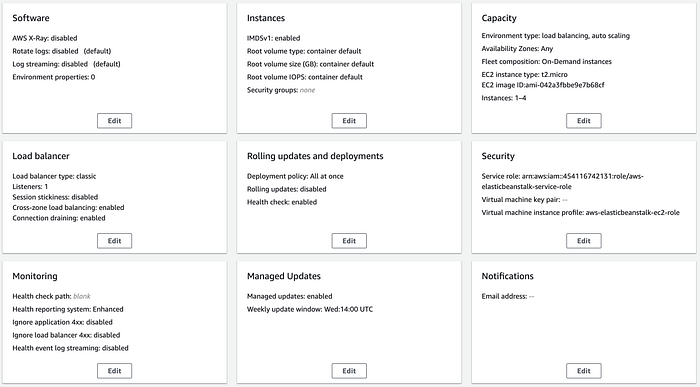Edit the Monitoring configuration

pyautogui.click(x=114, y=370)
